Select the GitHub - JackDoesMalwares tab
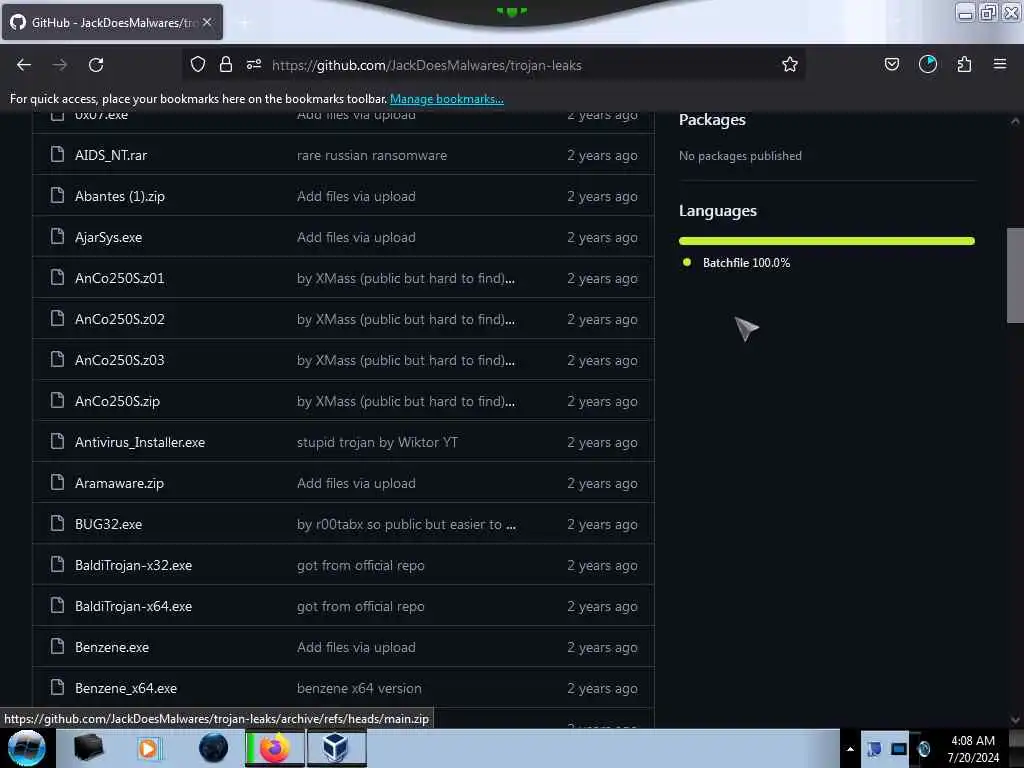The width and height of the screenshot is (1024, 768). coord(112,22)
